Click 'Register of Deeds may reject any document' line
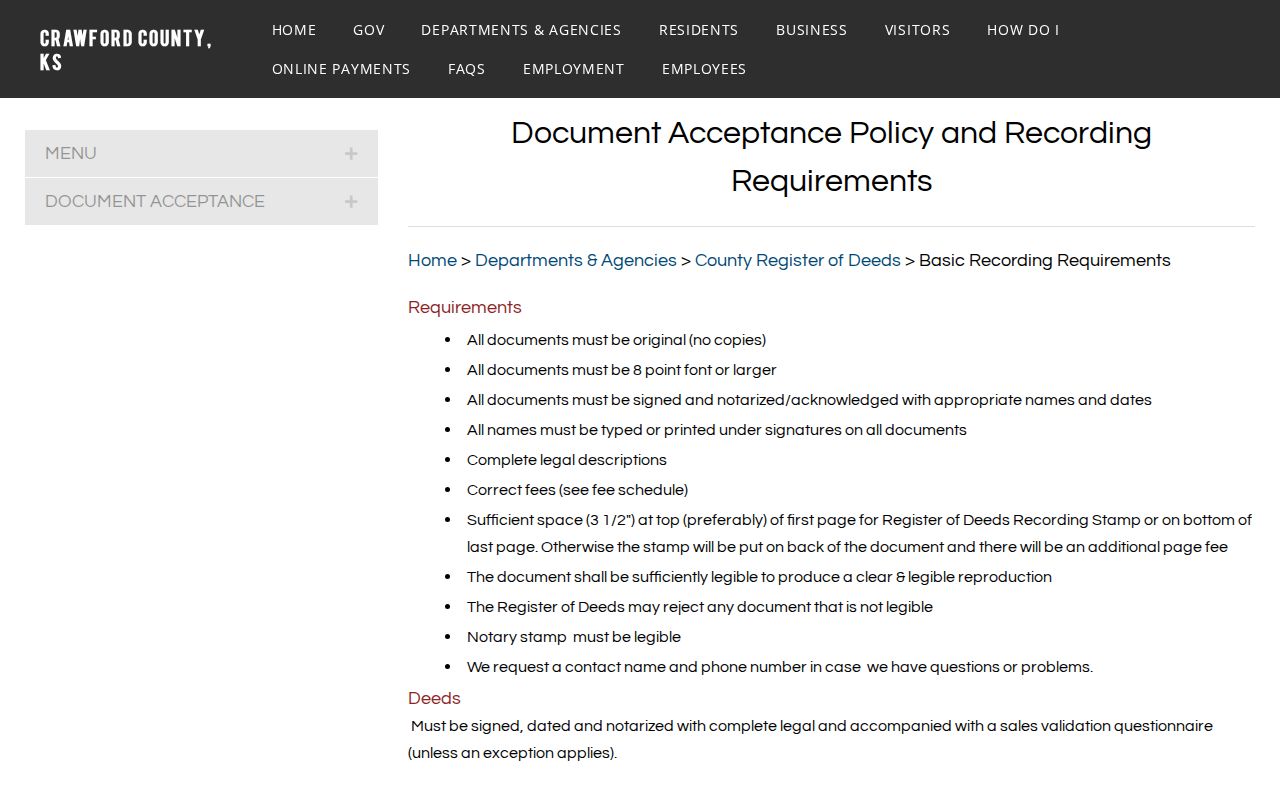Screen dimensions: 1280x800 [x=699, y=607]
